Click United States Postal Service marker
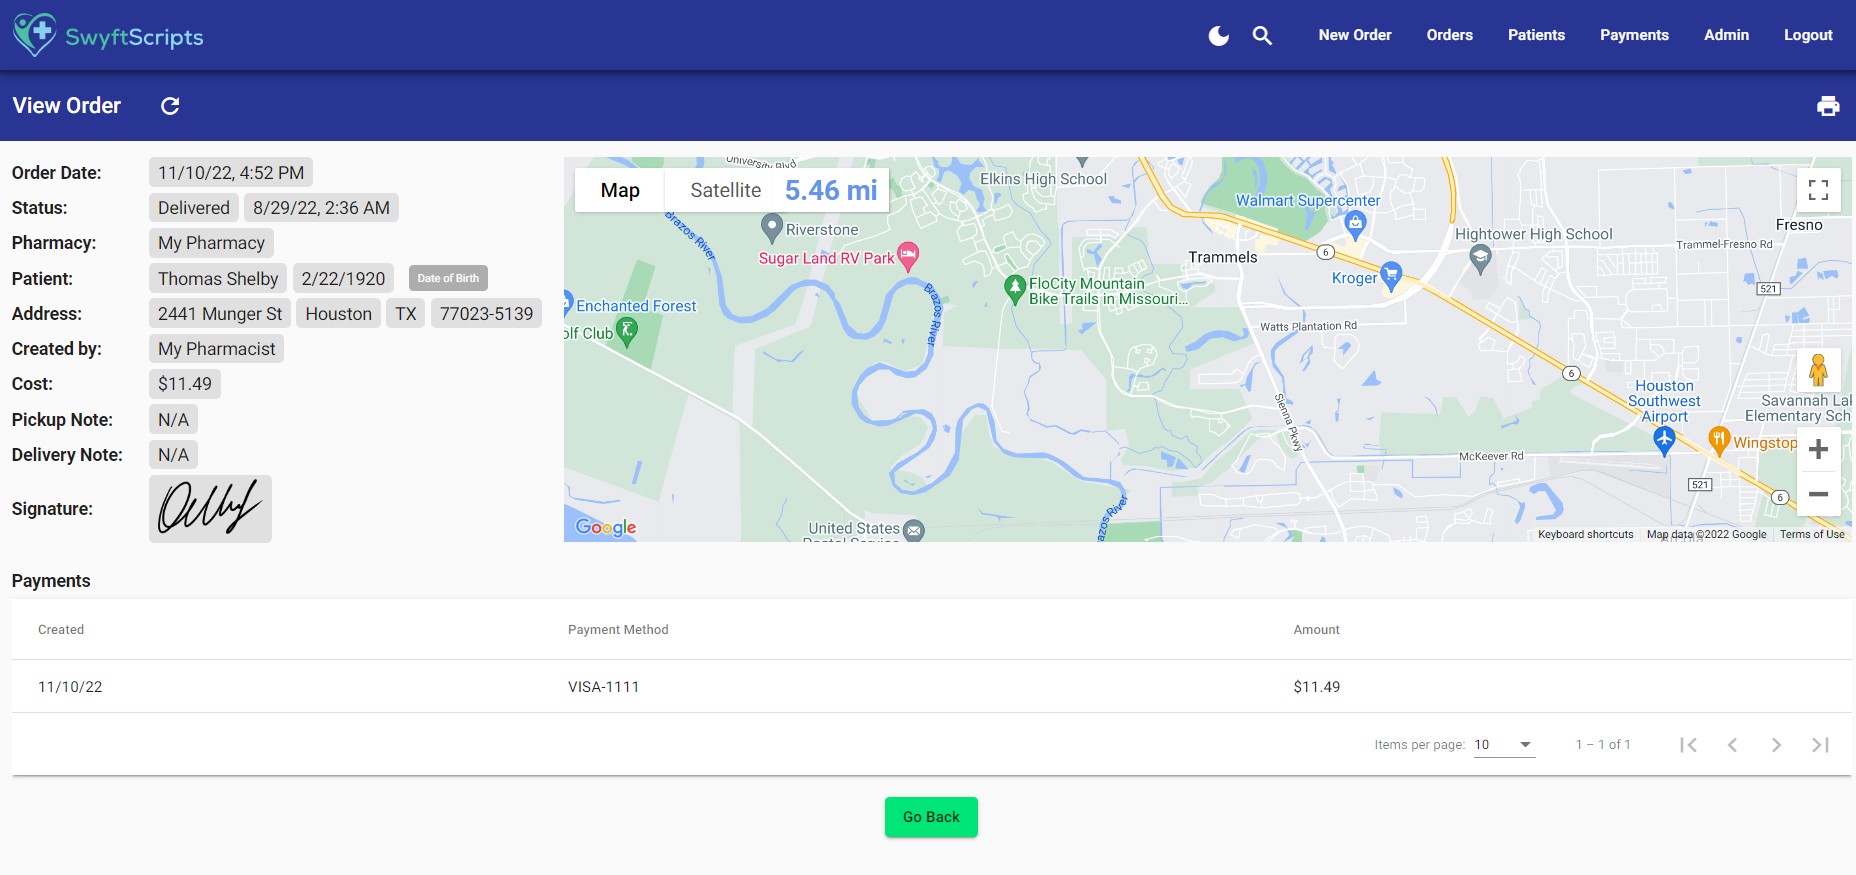1856x875 pixels. [x=914, y=530]
